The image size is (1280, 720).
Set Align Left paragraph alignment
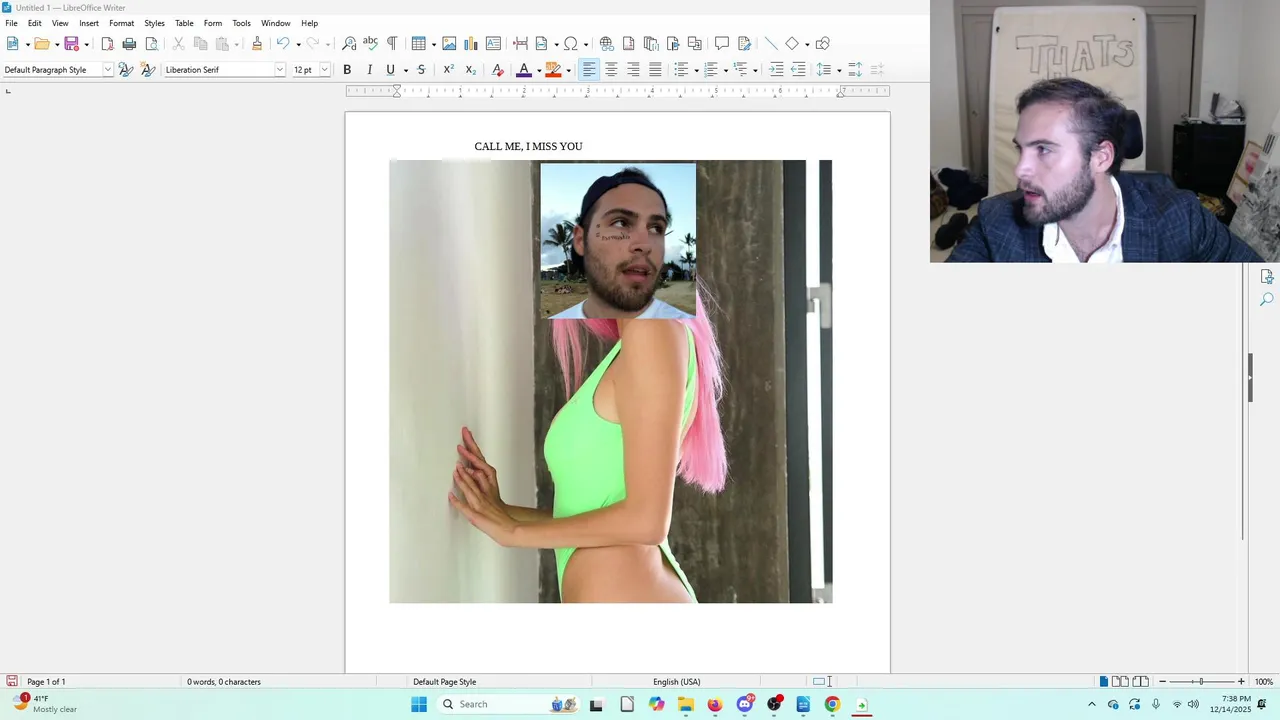pyautogui.click(x=589, y=69)
